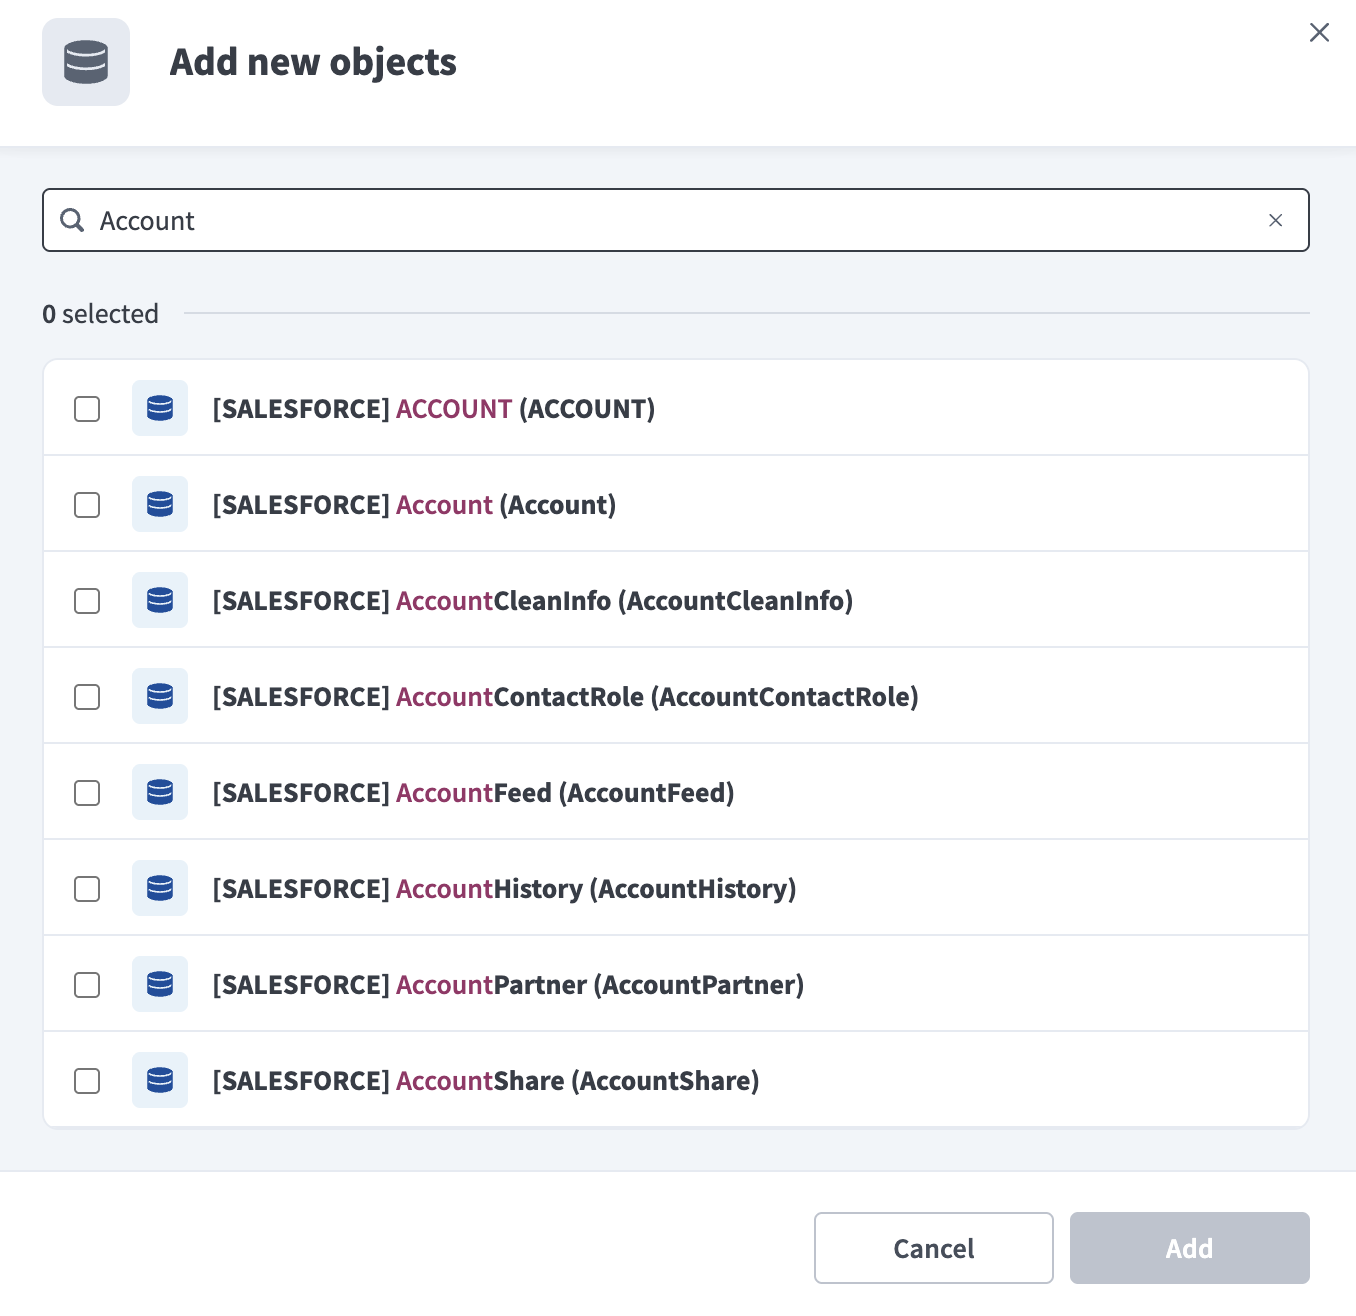Screen dimensions: 1356x1316
Task: Click database icon for AccountFeed row
Action: [x=160, y=792]
